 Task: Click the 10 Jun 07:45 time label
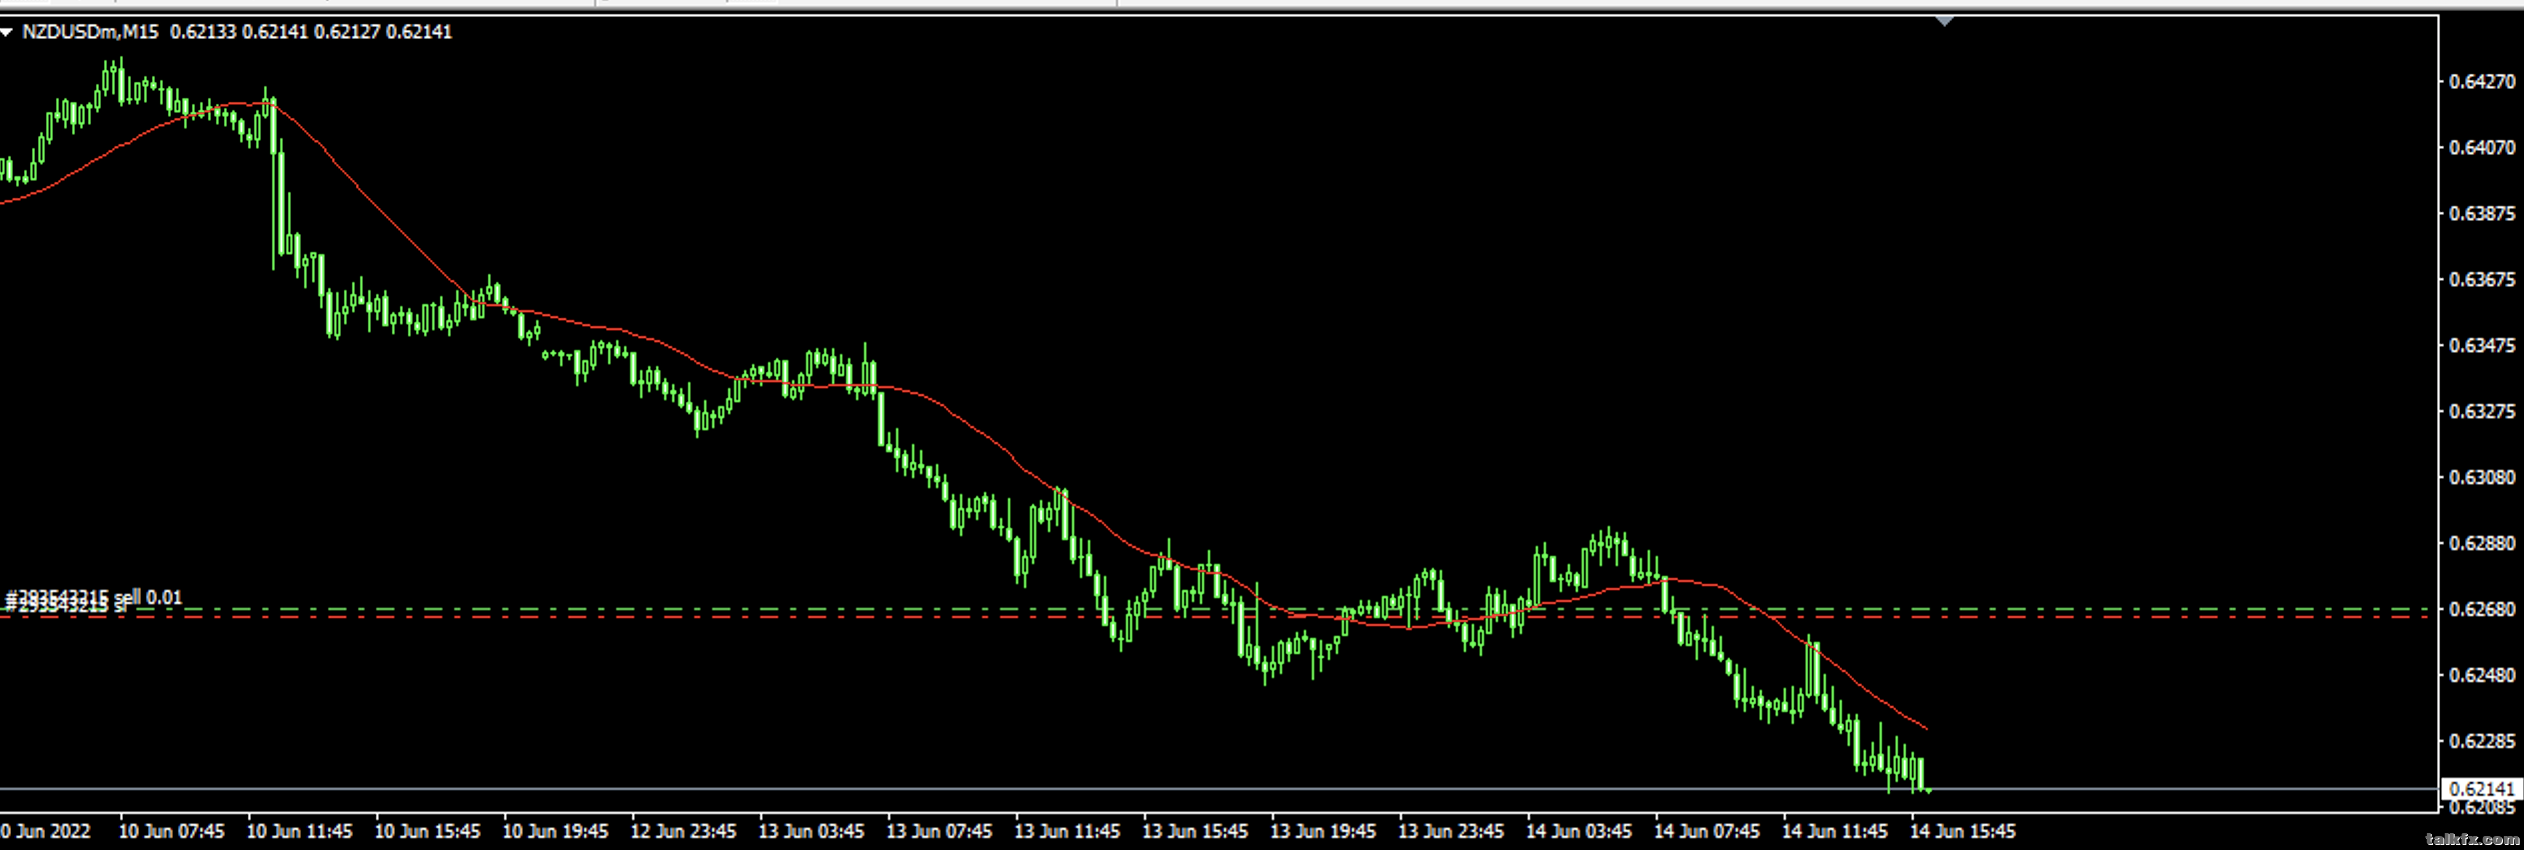pos(172,831)
